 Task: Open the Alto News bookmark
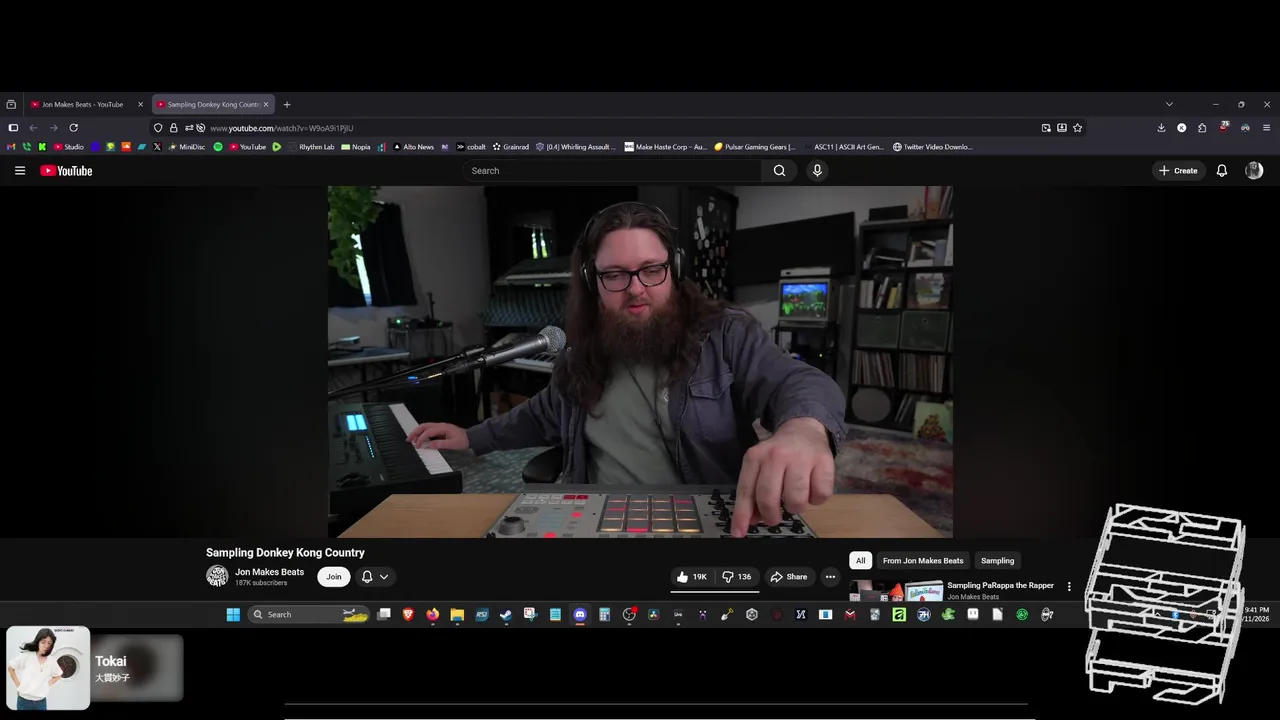click(x=413, y=147)
